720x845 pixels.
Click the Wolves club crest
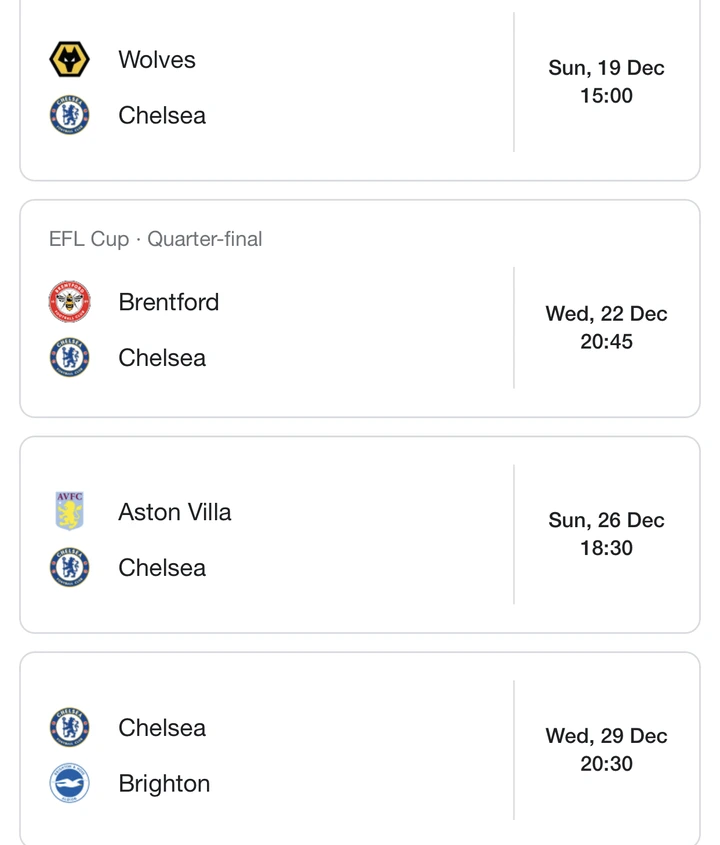70,59
